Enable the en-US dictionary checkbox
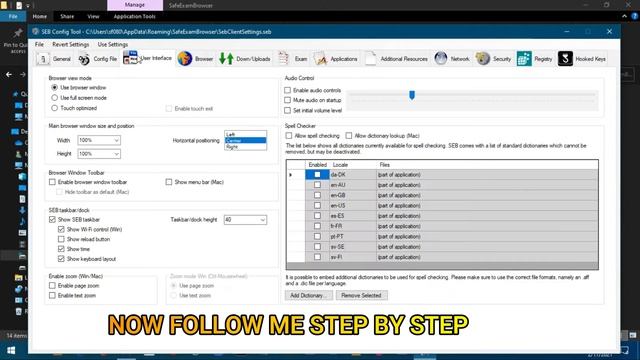The height and width of the screenshot is (360, 640). tap(317, 205)
